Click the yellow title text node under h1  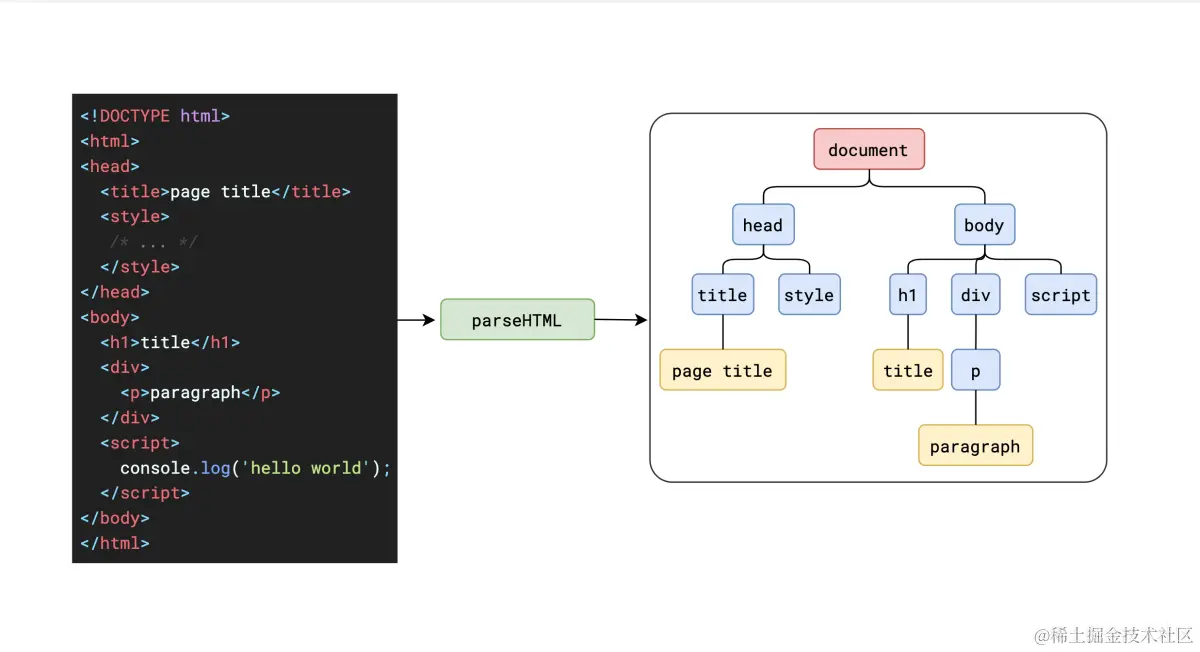coord(908,370)
